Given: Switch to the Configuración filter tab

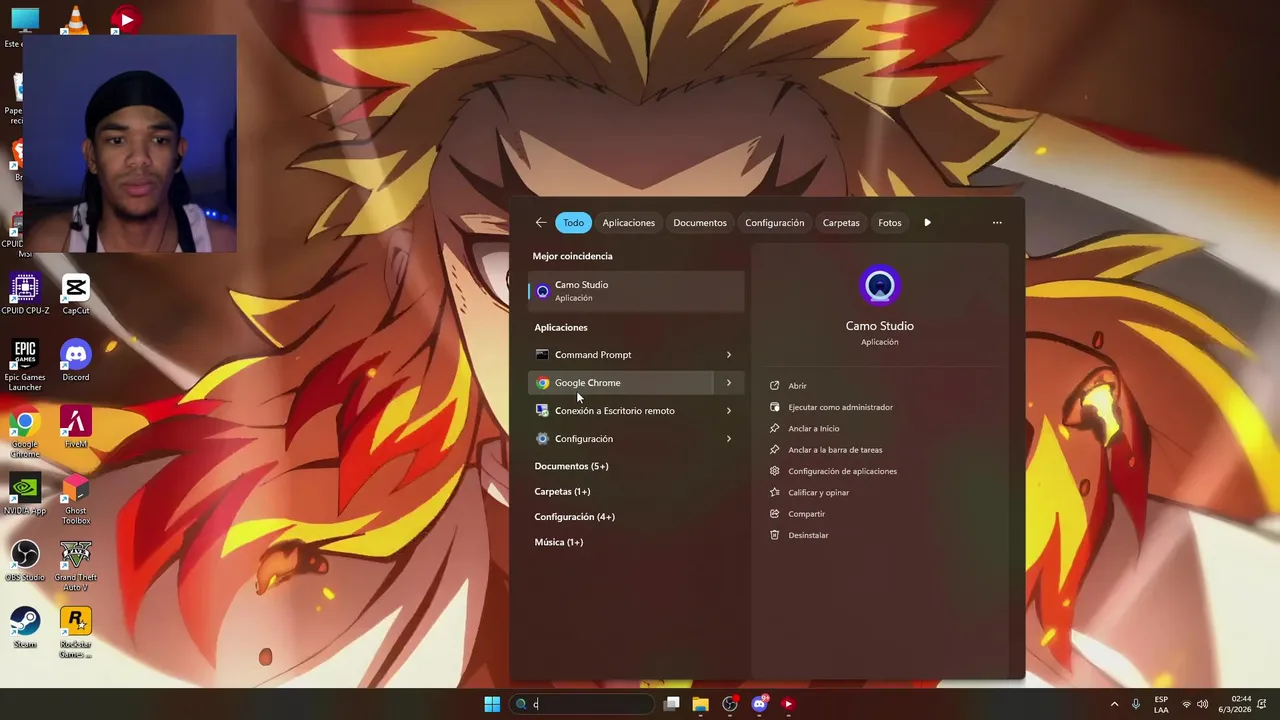Looking at the screenshot, I should (774, 223).
